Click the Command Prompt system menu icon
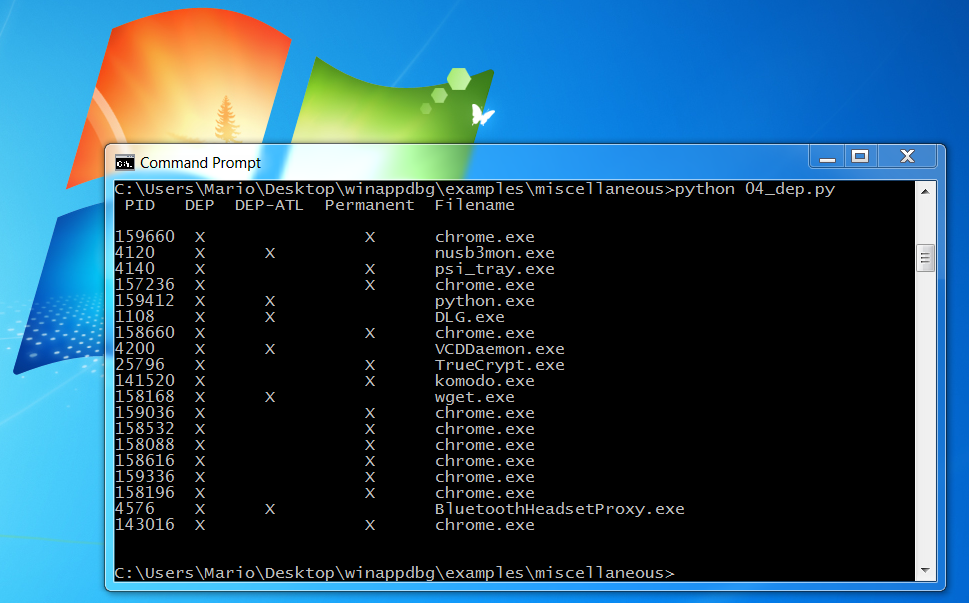 click(x=125, y=163)
